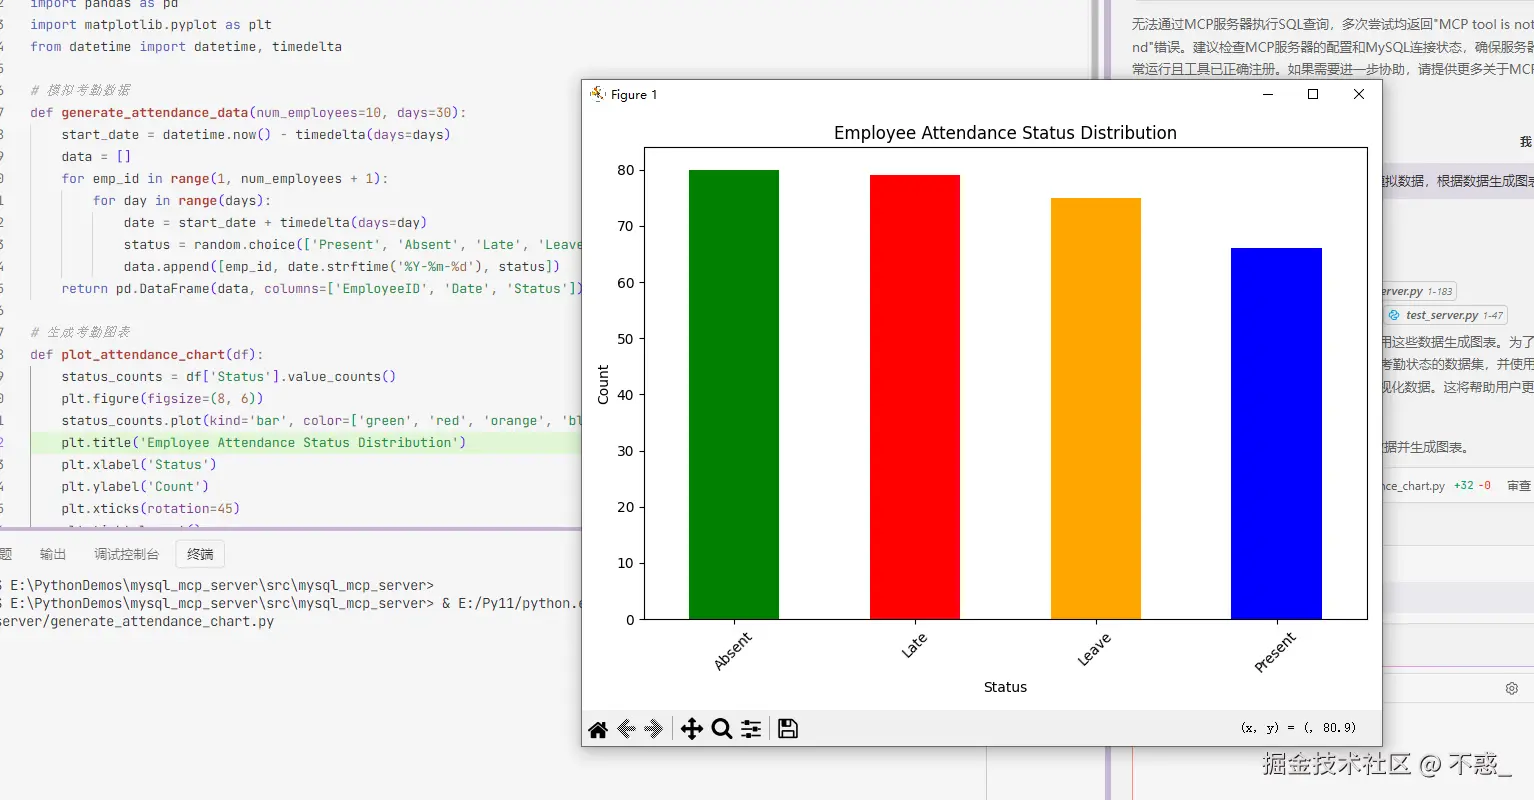This screenshot has height=800, width=1534.
Task: Click the Figure 1 window title icon
Action: coord(598,94)
